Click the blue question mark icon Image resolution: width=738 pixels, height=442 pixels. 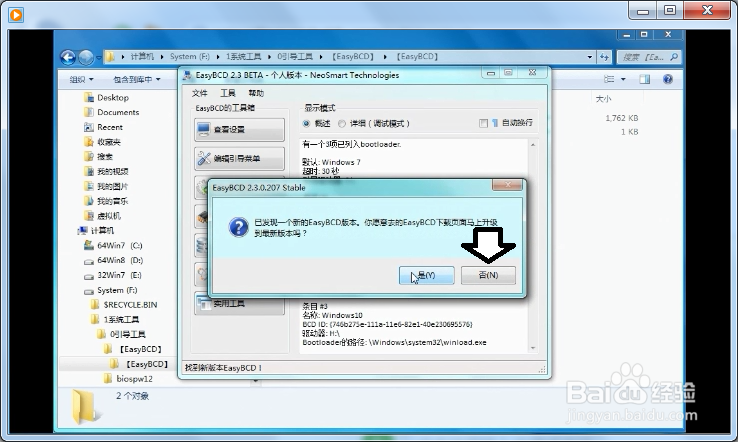[x=238, y=227]
